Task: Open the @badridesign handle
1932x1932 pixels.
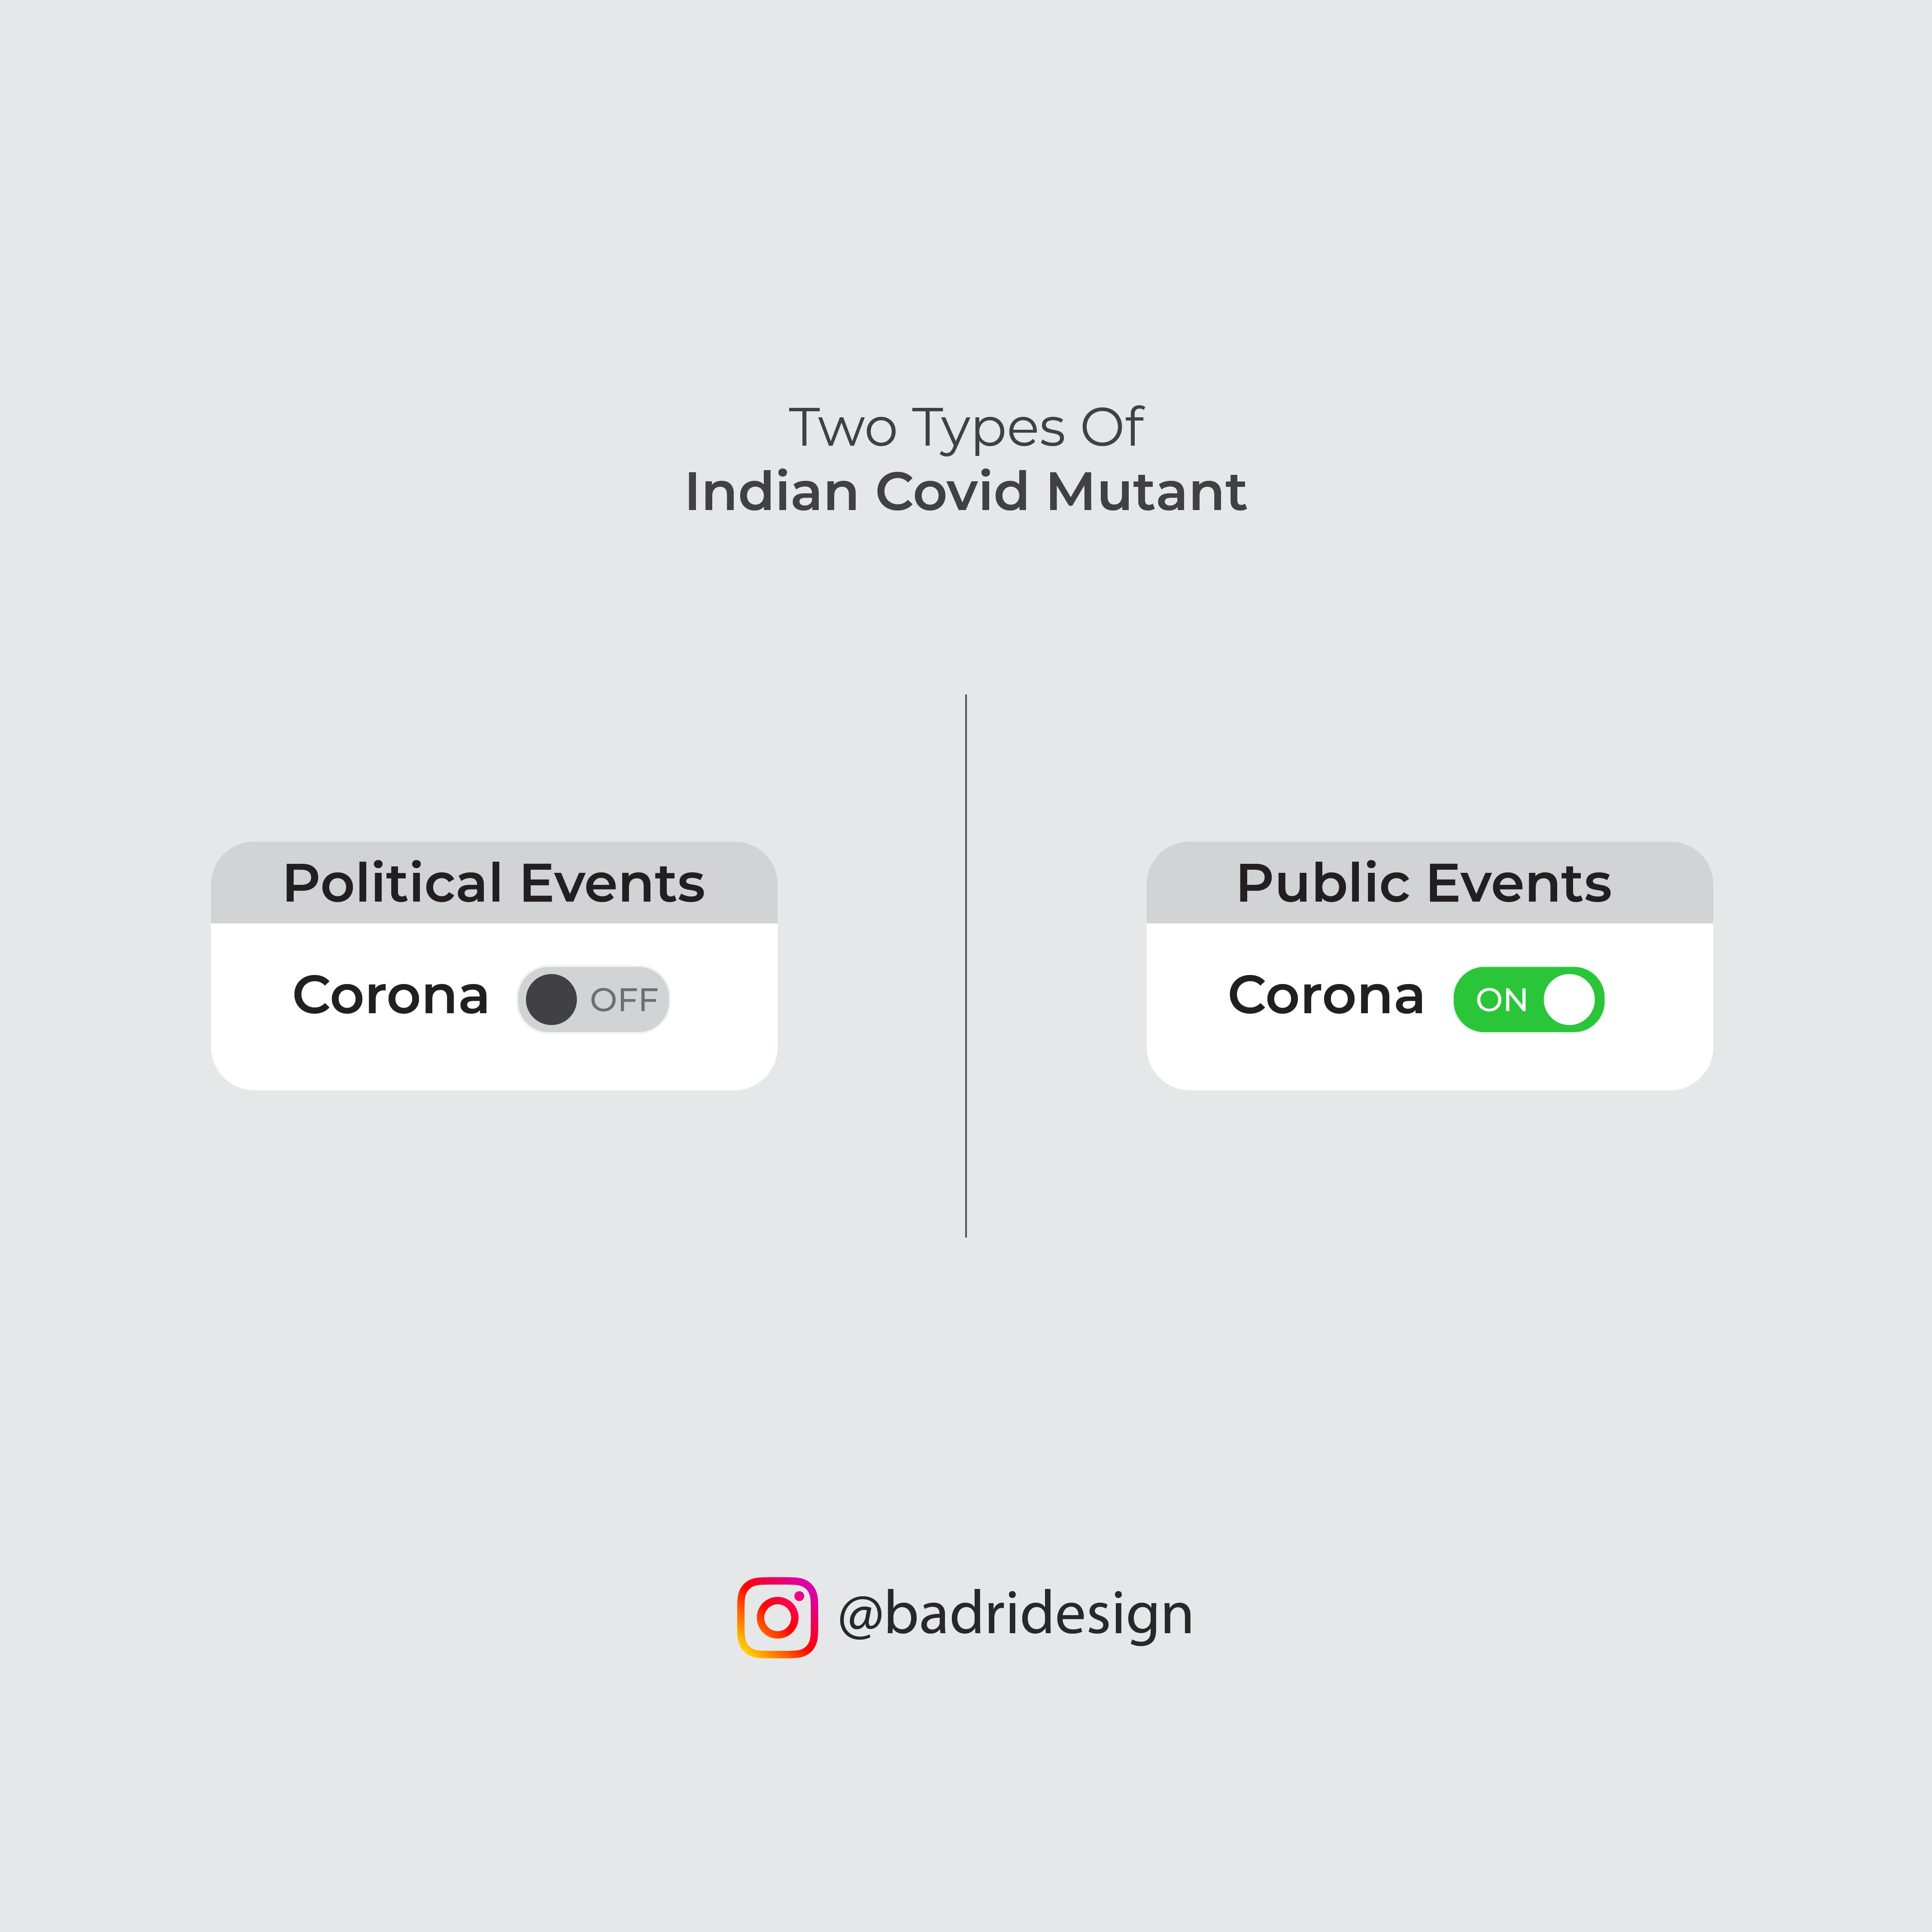Action: (x=1015, y=1615)
